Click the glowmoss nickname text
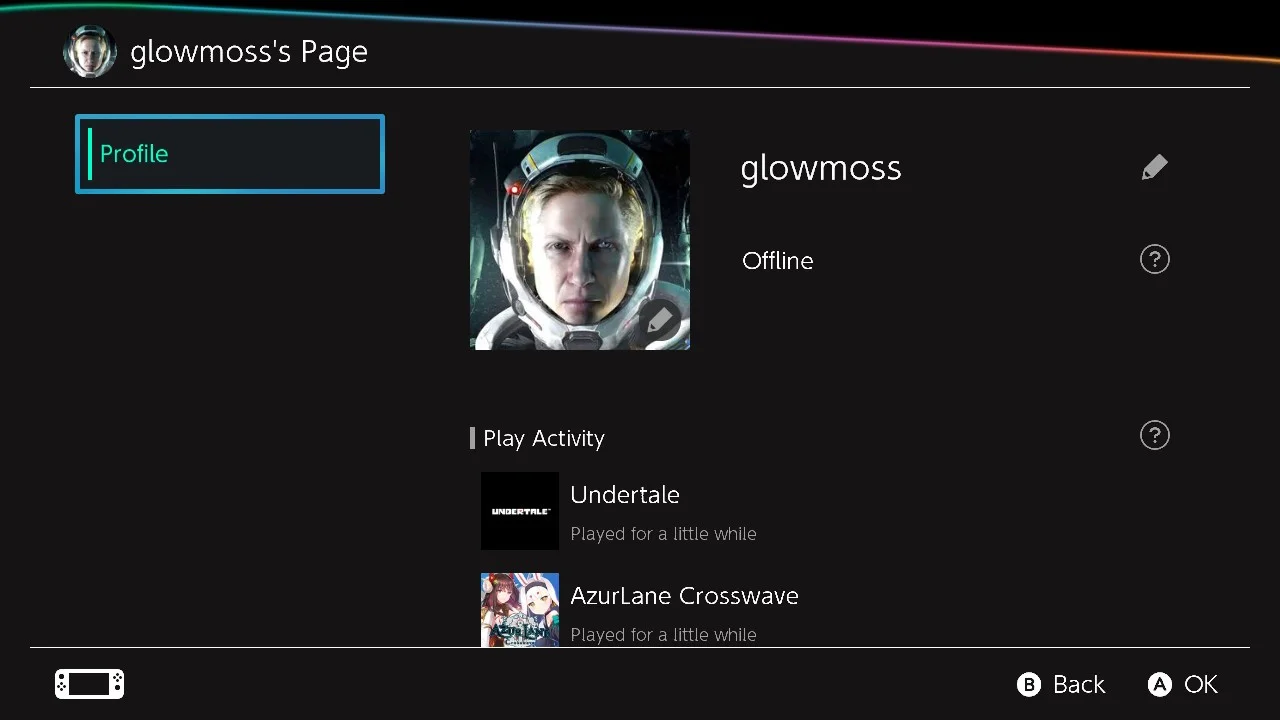 [x=821, y=168]
